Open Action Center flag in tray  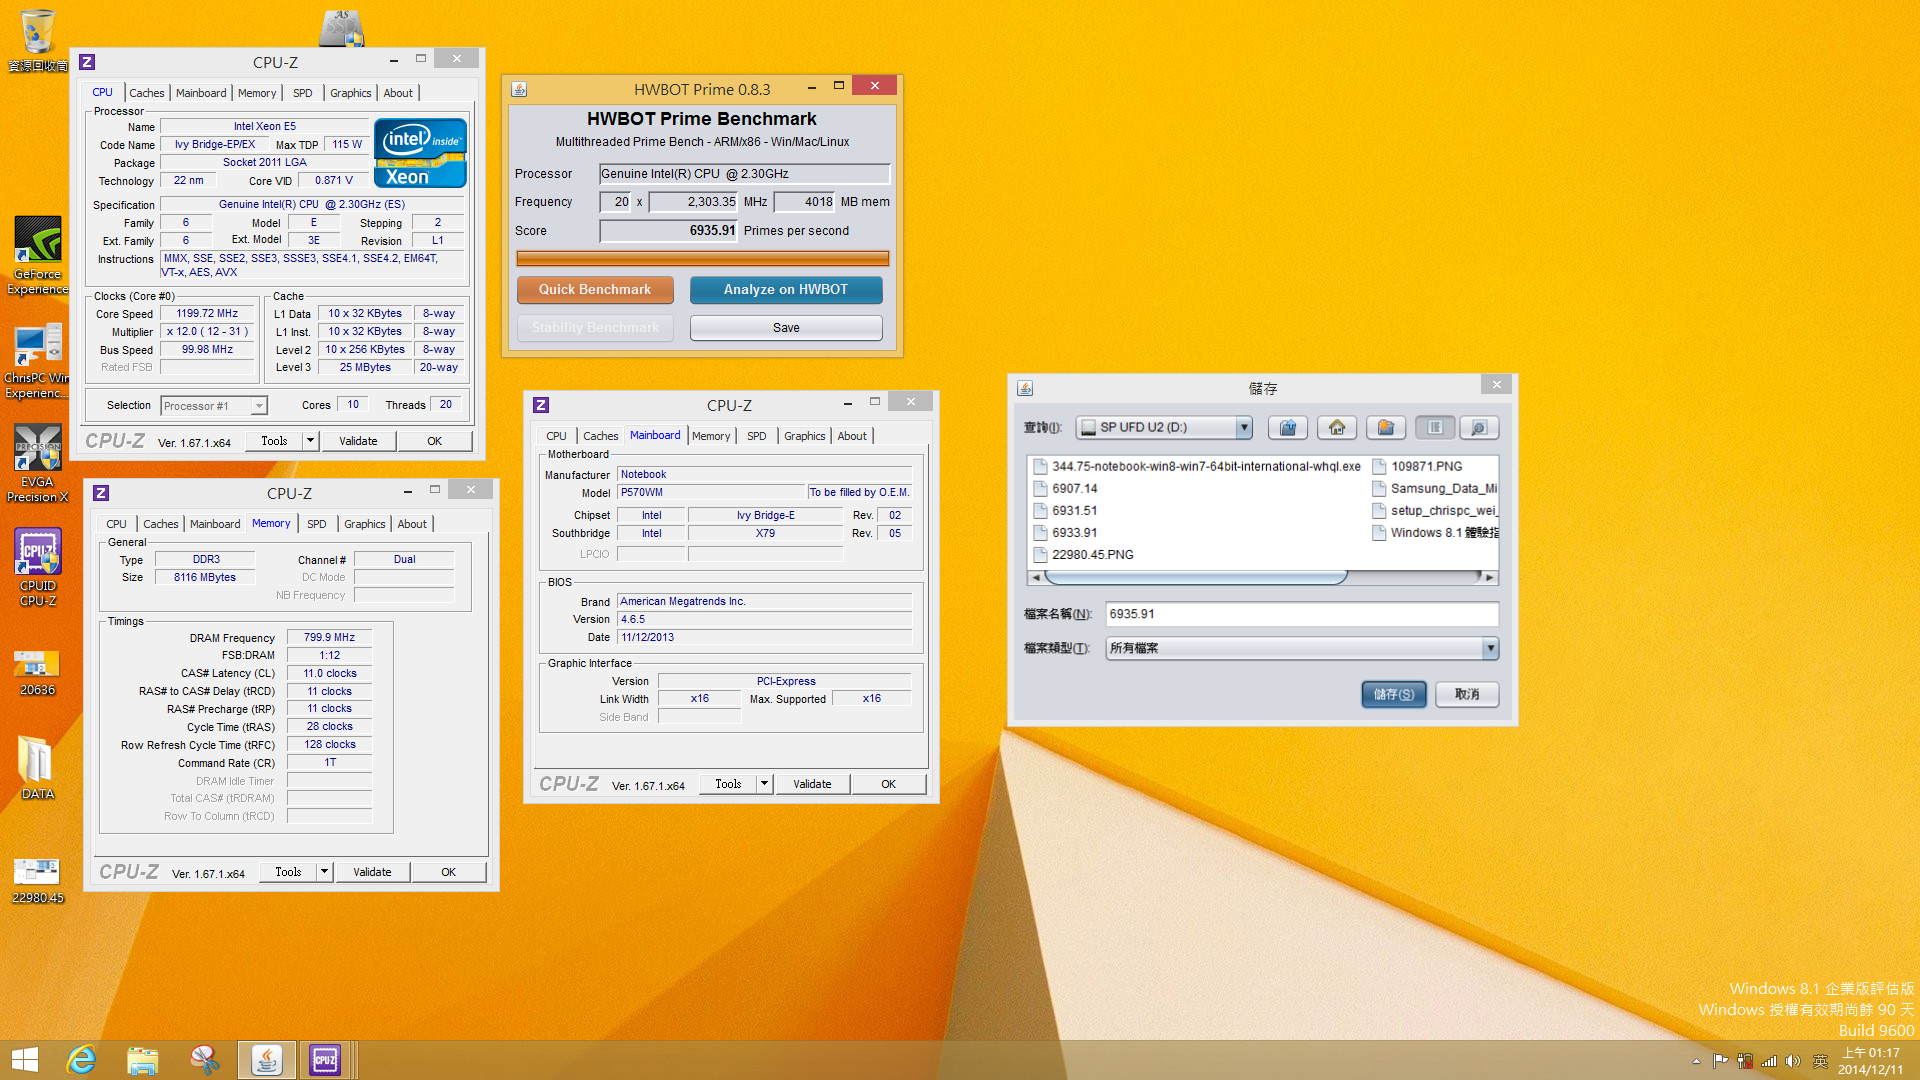1720,1061
